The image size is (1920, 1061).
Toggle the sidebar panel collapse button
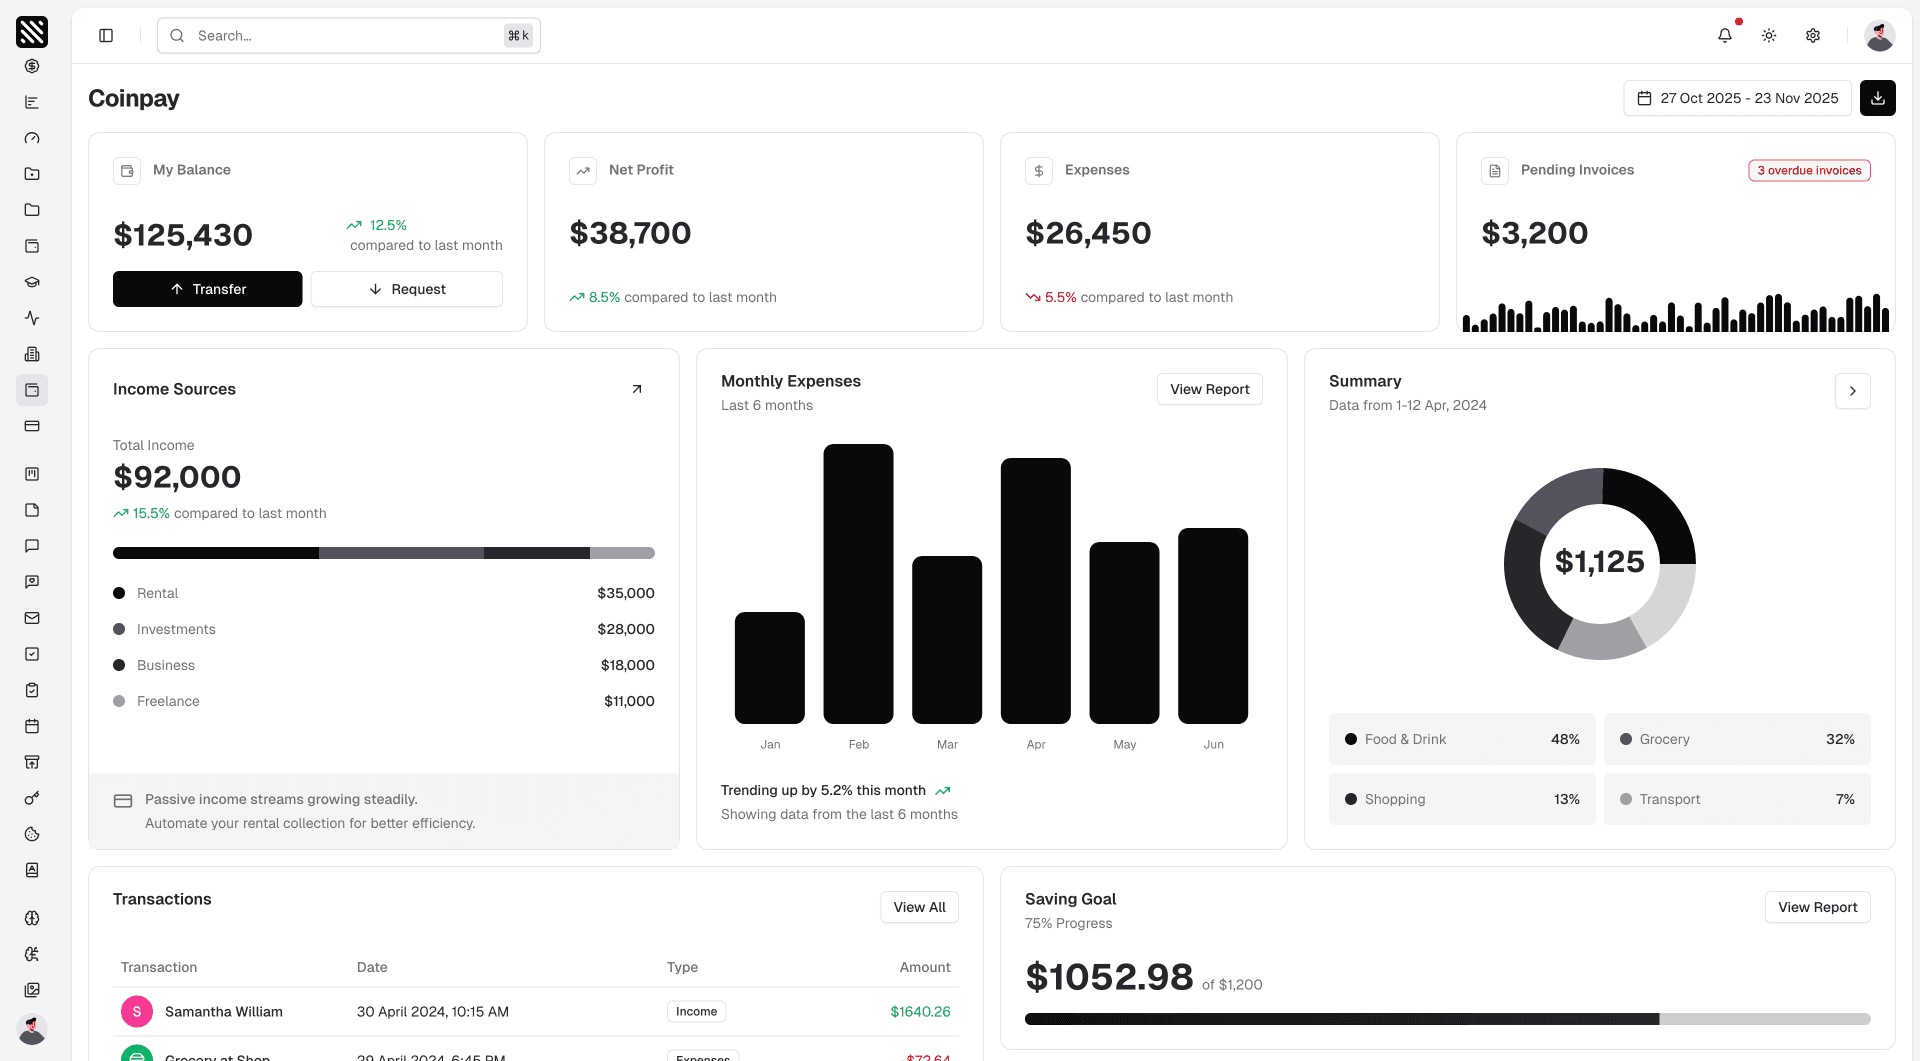click(106, 36)
